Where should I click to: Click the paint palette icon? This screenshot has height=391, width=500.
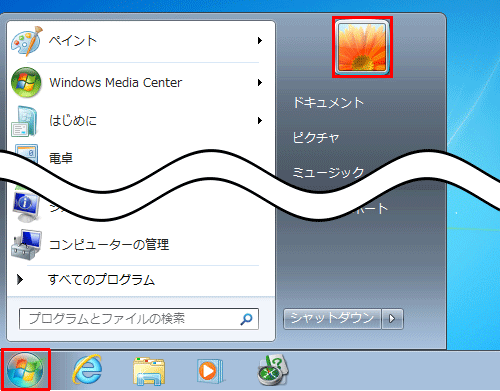[27, 41]
